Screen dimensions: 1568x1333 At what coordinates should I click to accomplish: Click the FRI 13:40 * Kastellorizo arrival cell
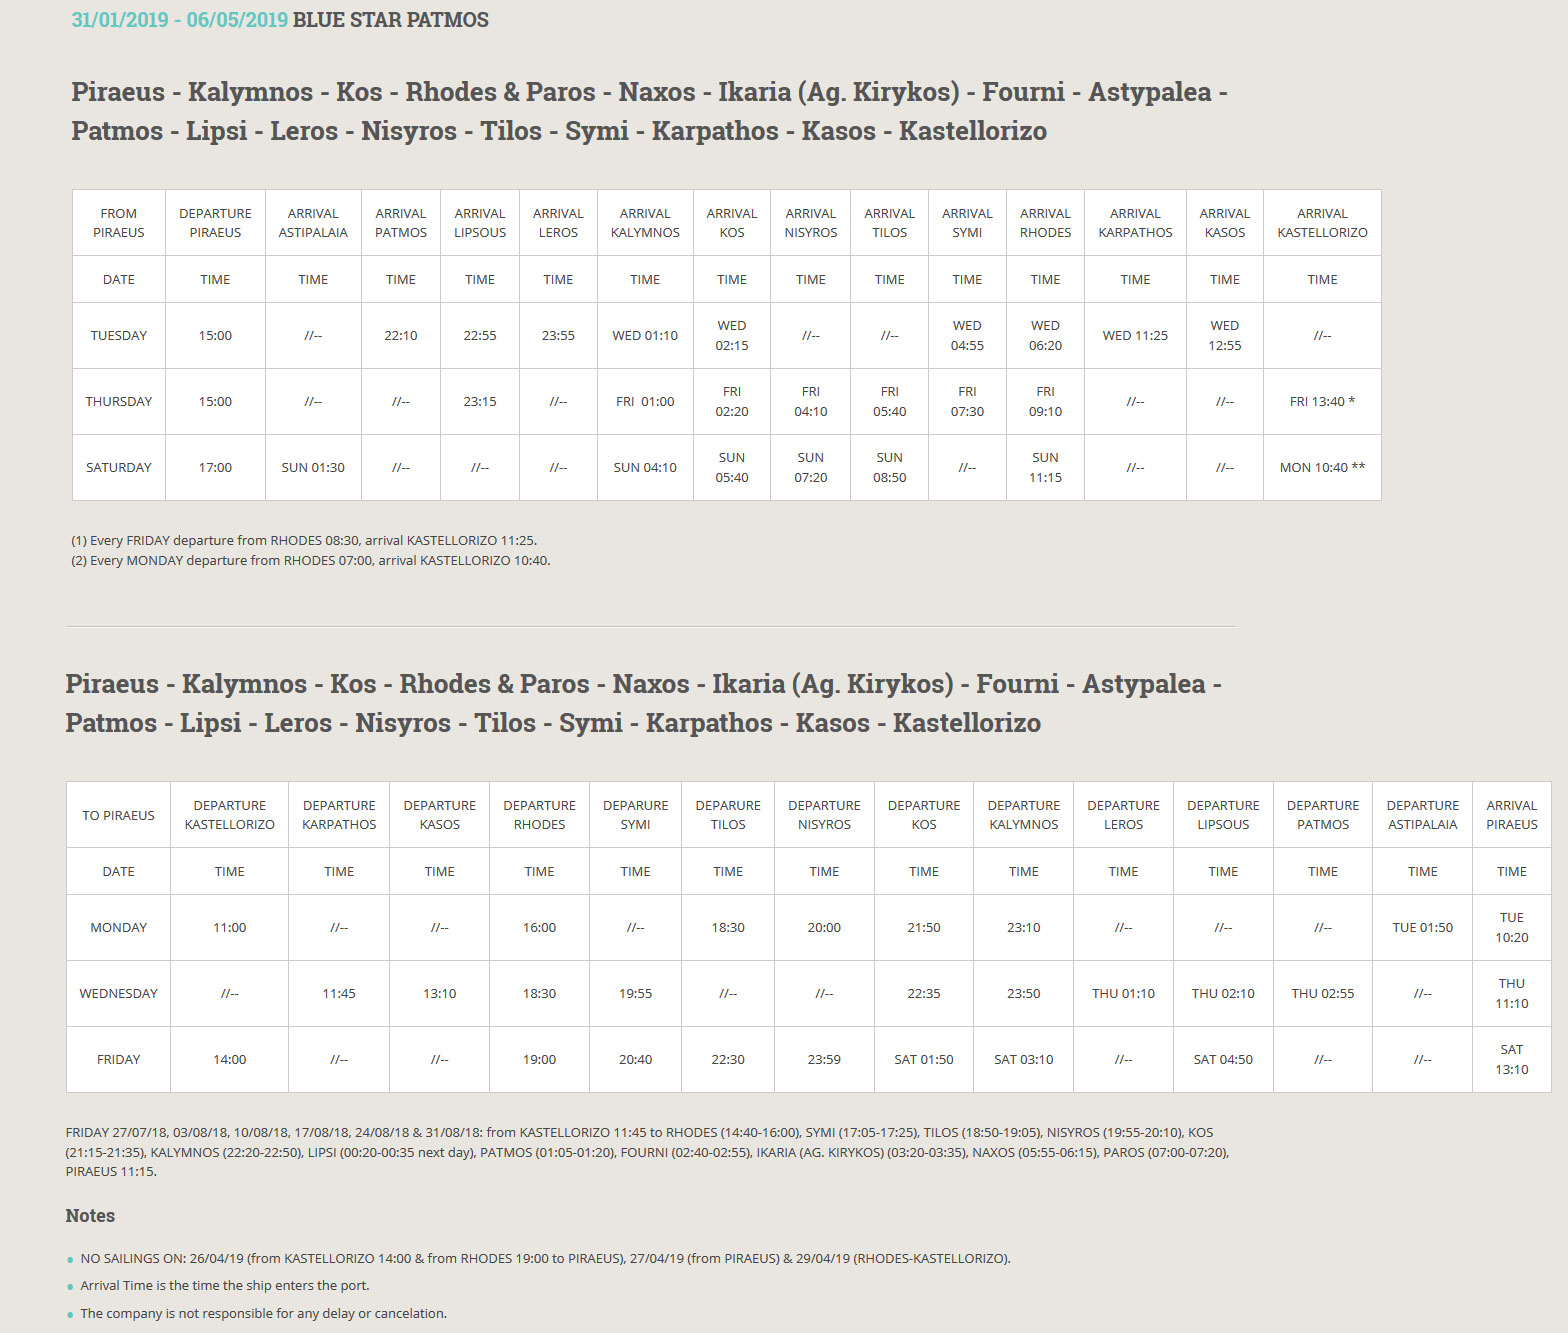click(x=1322, y=402)
